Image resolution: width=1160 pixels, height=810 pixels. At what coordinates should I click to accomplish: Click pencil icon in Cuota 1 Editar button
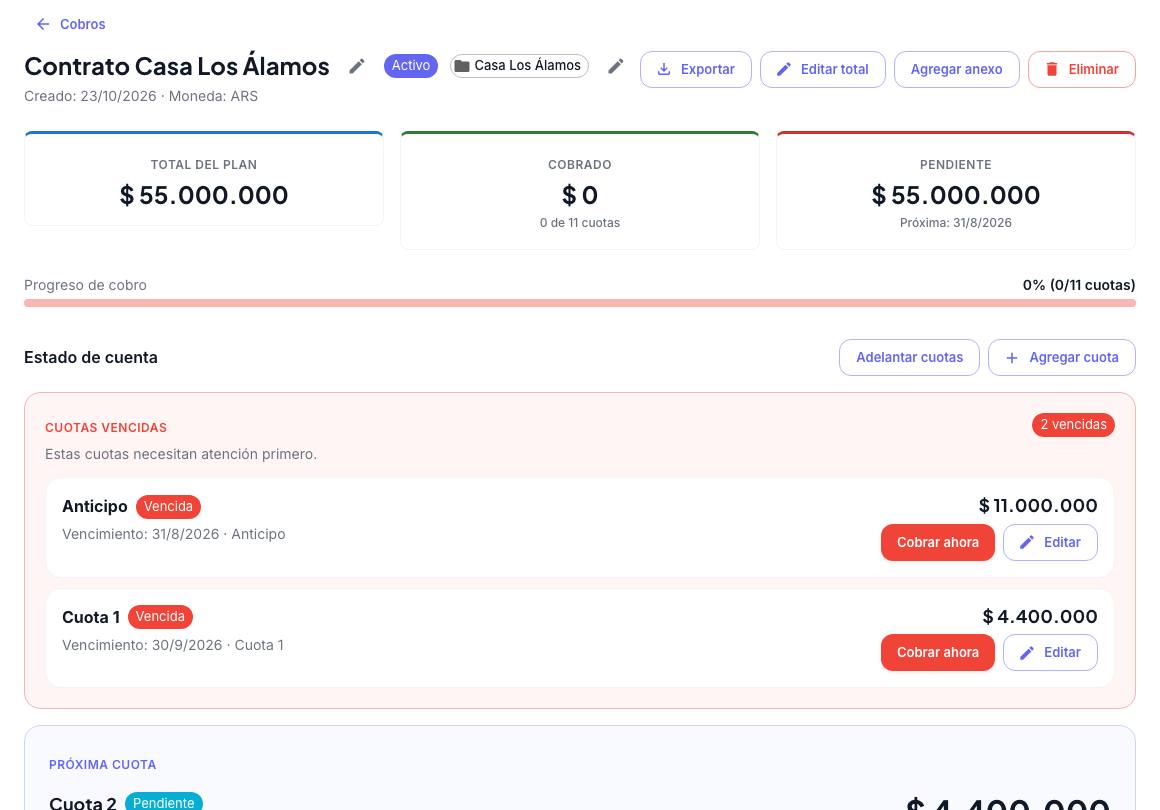point(1027,653)
